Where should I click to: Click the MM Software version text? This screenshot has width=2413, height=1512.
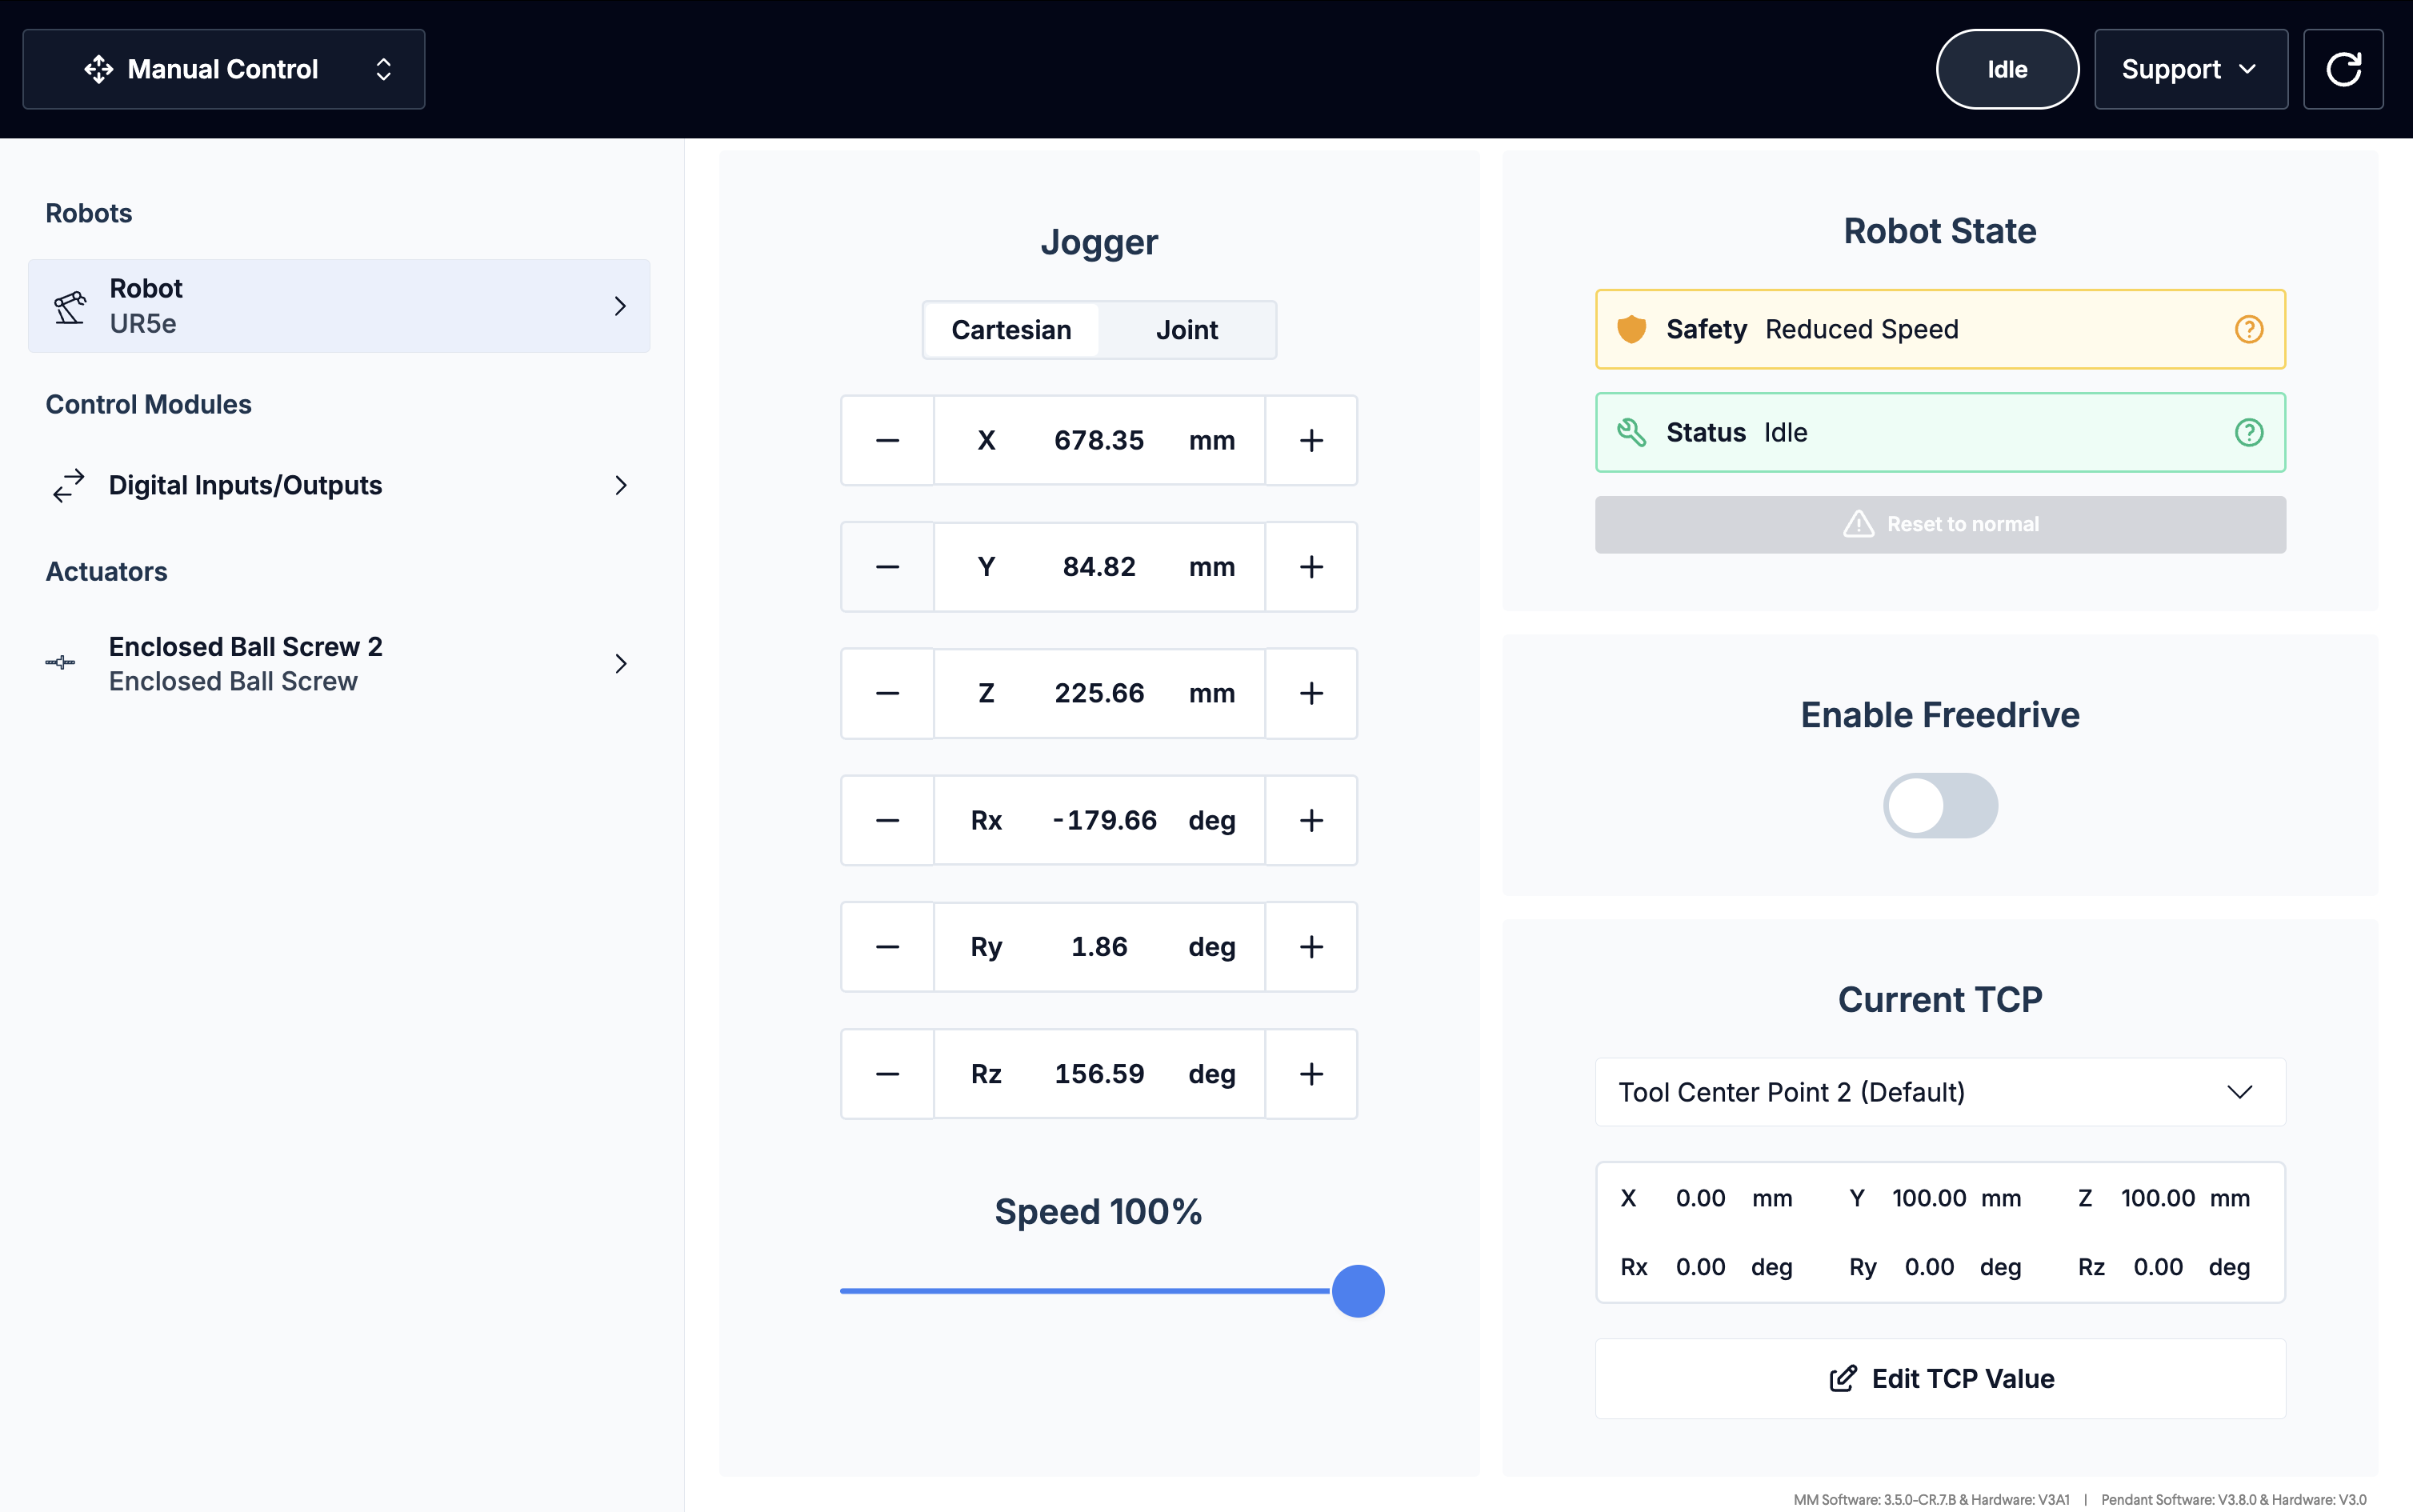tap(1931, 1499)
